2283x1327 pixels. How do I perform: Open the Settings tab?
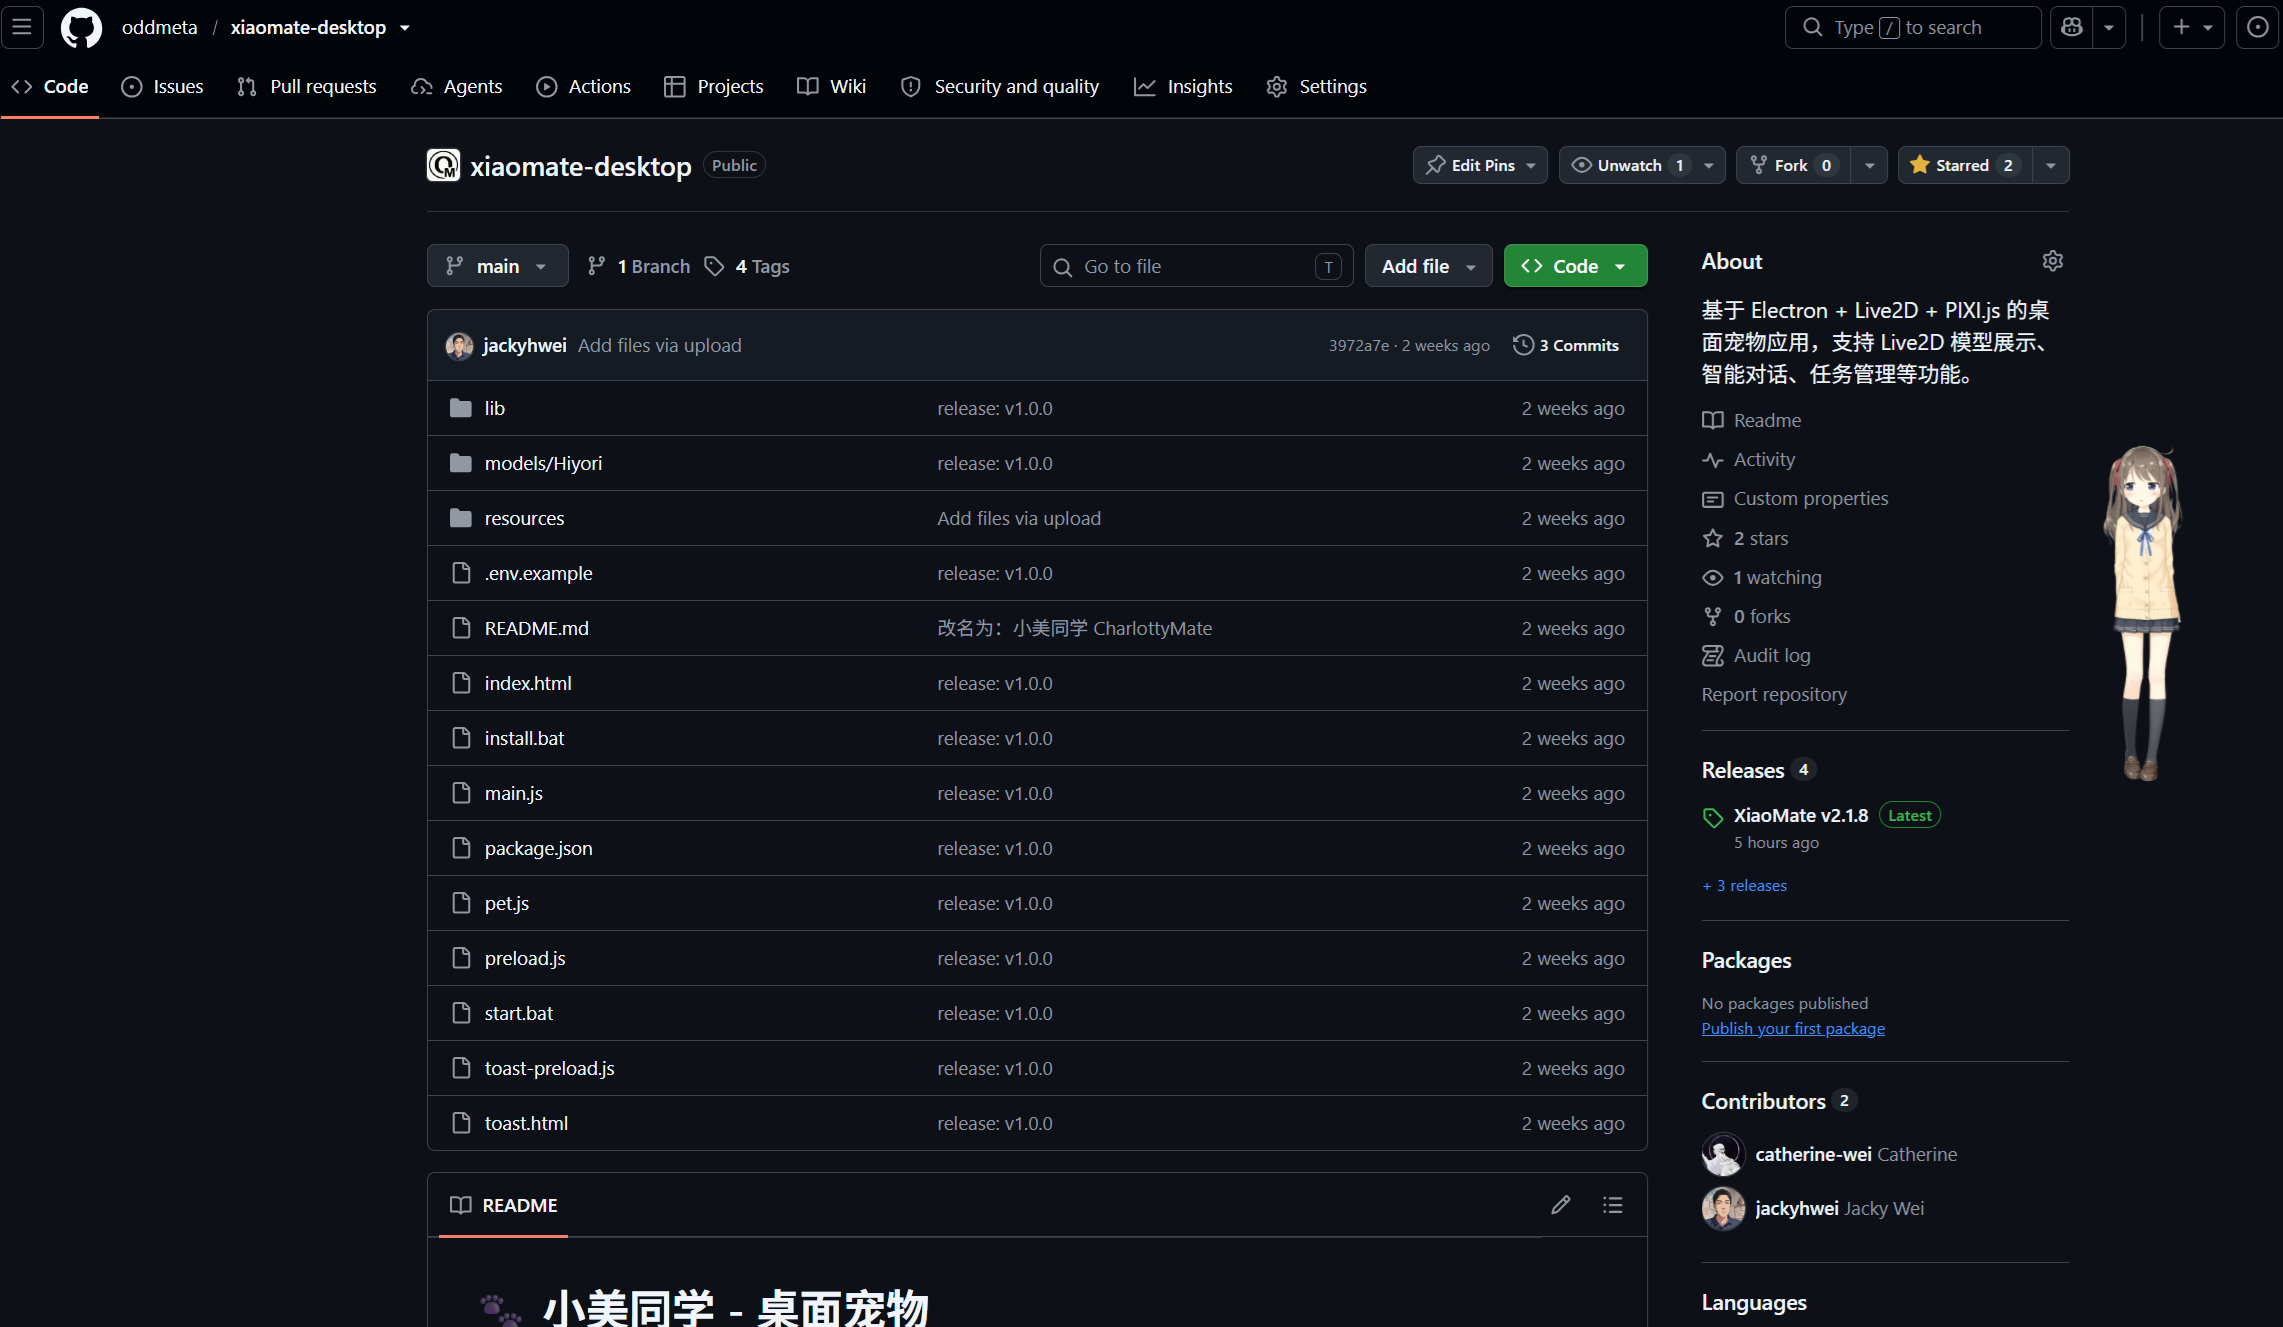(1317, 87)
